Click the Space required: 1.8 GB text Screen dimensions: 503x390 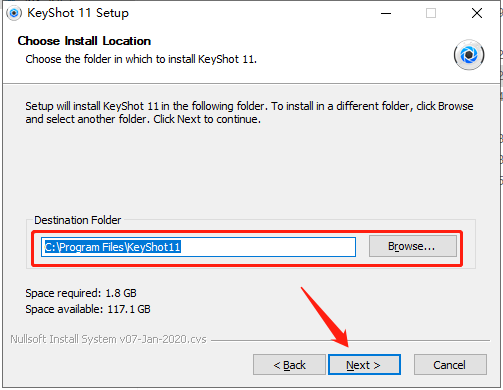coord(81,293)
